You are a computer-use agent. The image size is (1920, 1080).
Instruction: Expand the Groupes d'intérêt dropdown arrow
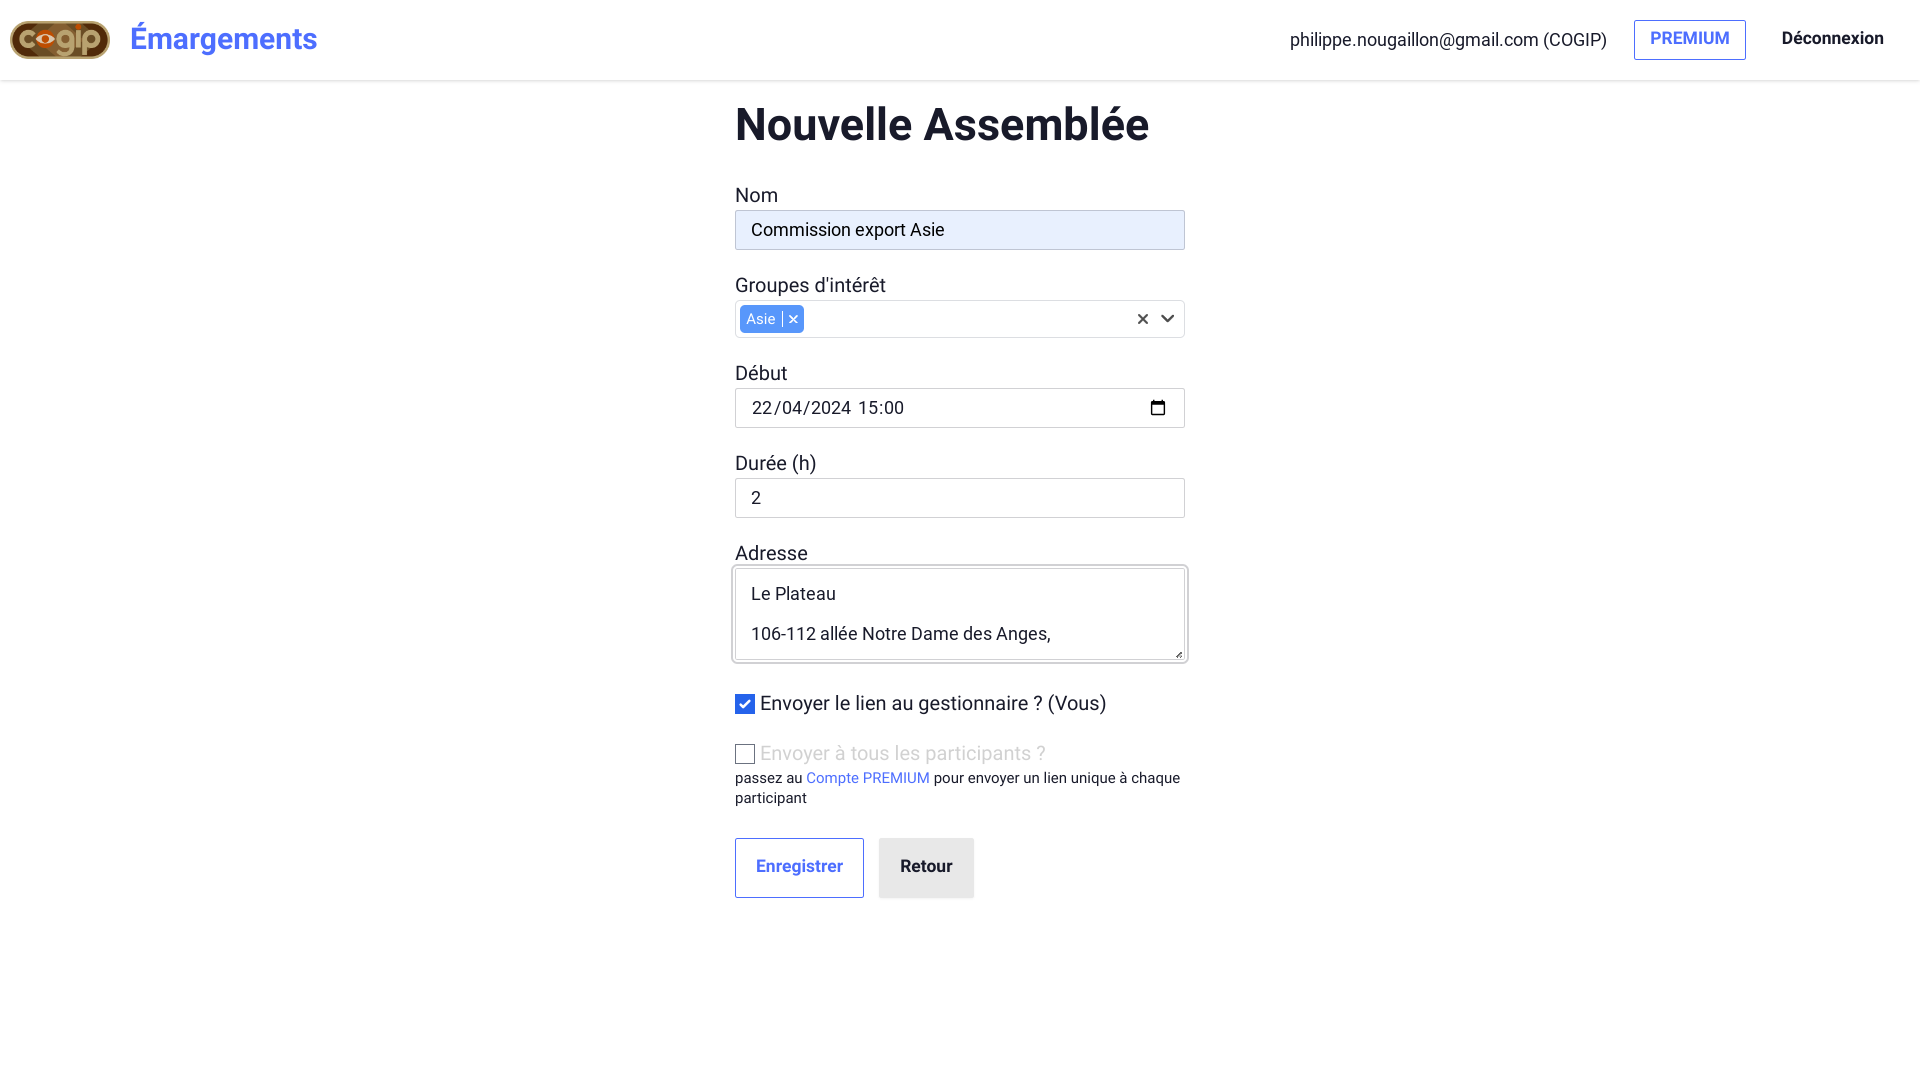pyautogui.click(x=1167, y=319)
